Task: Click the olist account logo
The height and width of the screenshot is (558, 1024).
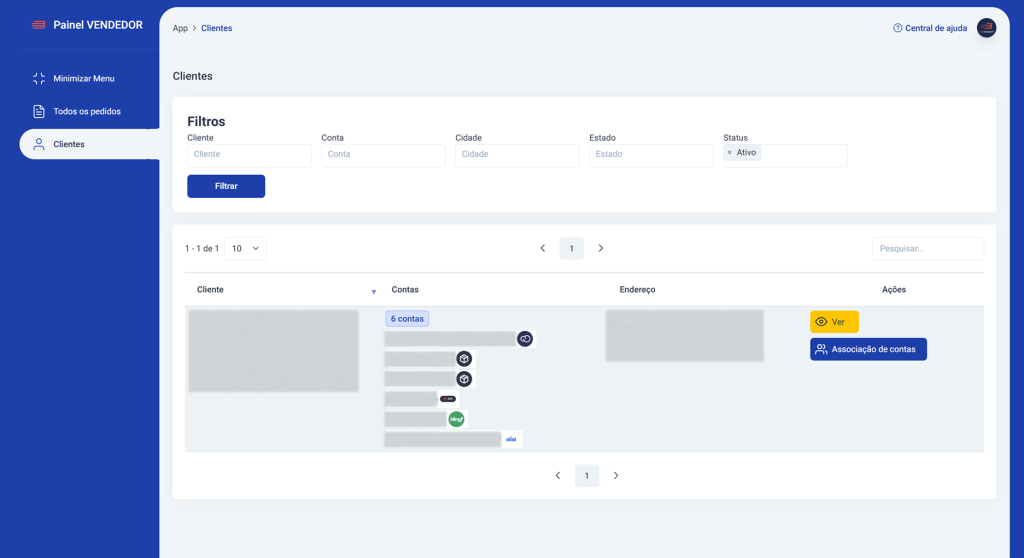Action: [x=511, y=439]
